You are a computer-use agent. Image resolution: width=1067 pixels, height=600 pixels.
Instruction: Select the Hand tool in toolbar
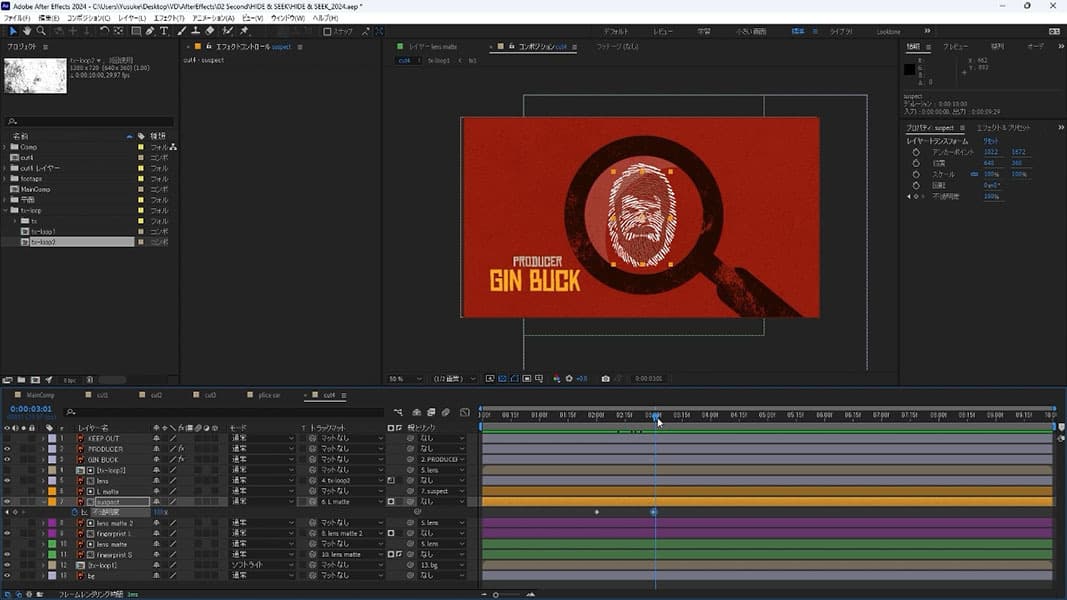click(26, 31)
